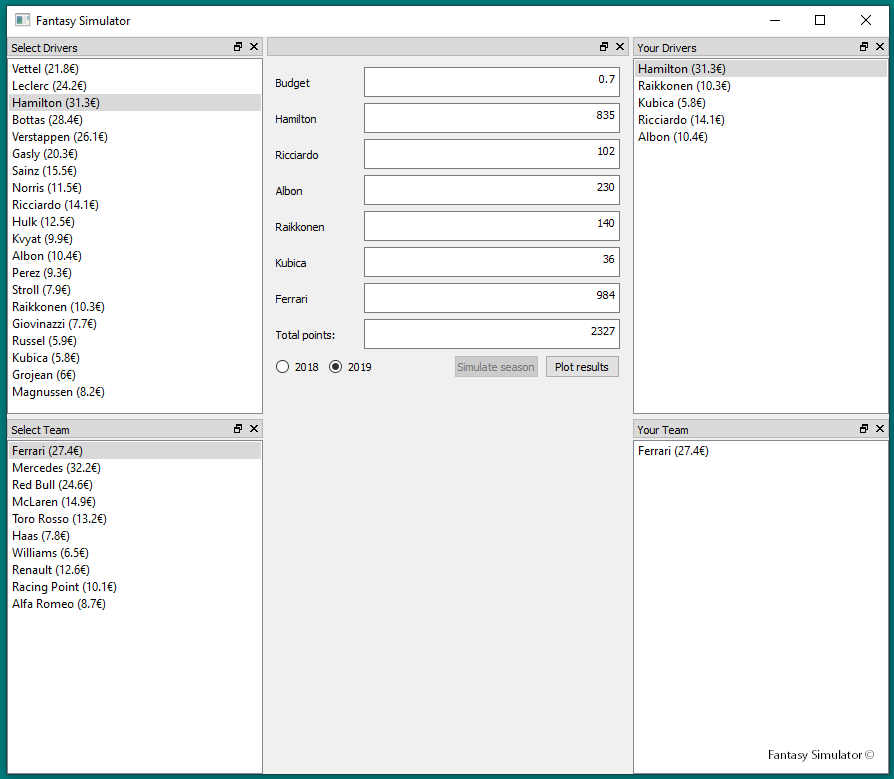Select Renault (12.6€) team
Image resolution: width=894 pixels, height=779 pixels.
[x=135, y=570]
